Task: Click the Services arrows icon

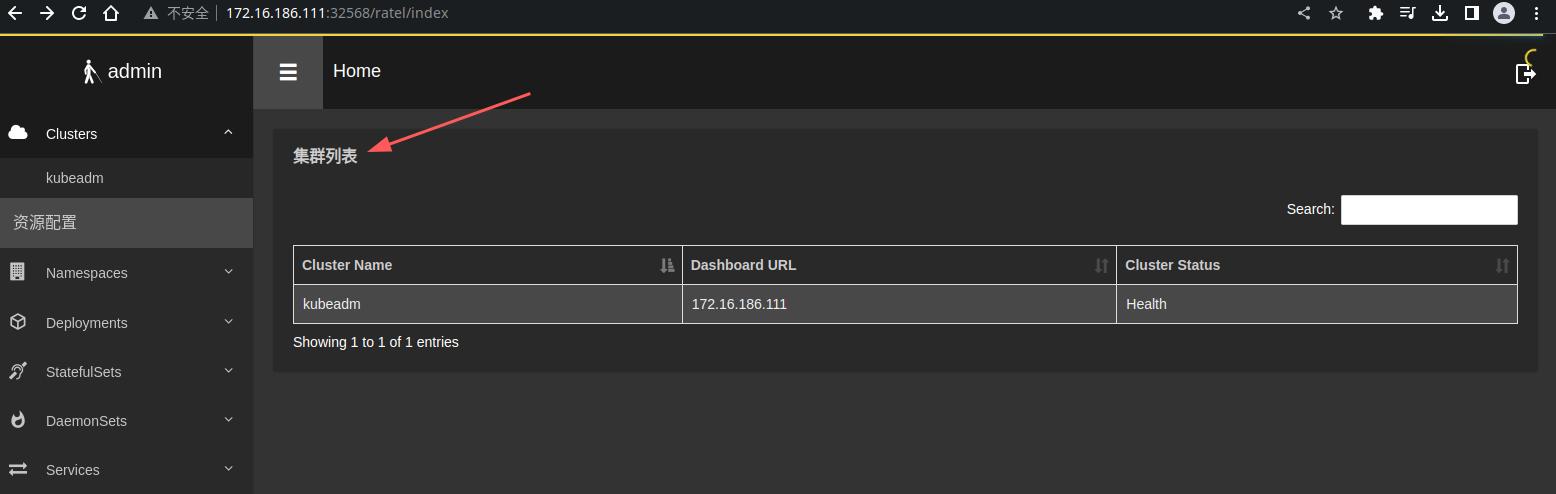Action: pos(17,469)
